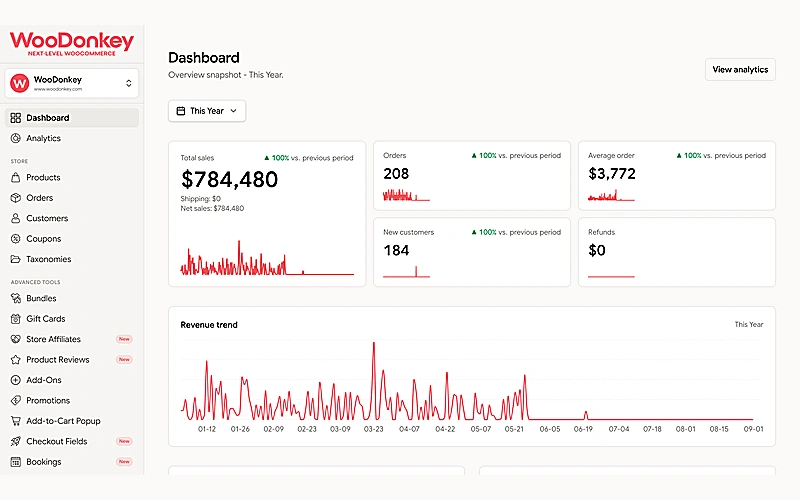
Task: Click the Net sales: $784,480 line
Action: [212, 209]
